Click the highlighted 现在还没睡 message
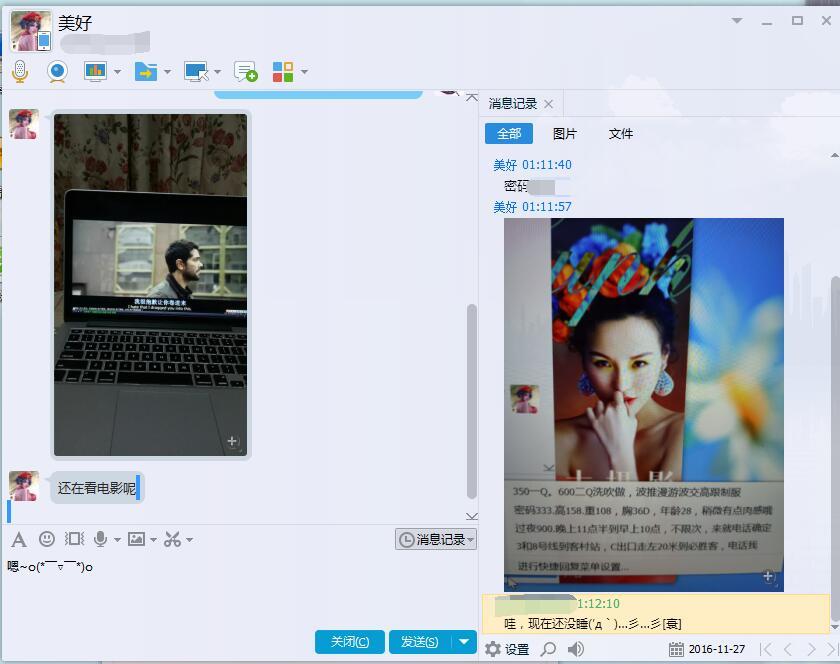Image resolution: width=840 pixels, height=664 pixels. pyautogui.click(x=592, y=623)
